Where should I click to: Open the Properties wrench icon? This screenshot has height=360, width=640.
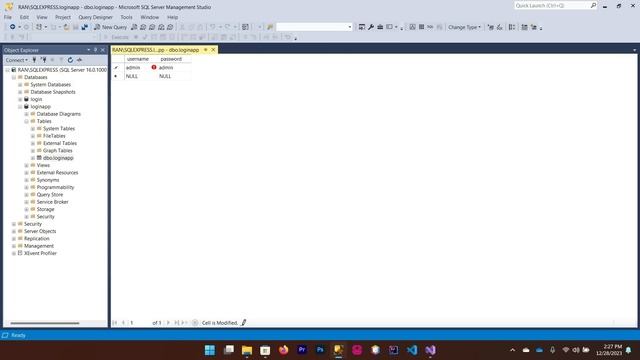[x=371, y=27]
